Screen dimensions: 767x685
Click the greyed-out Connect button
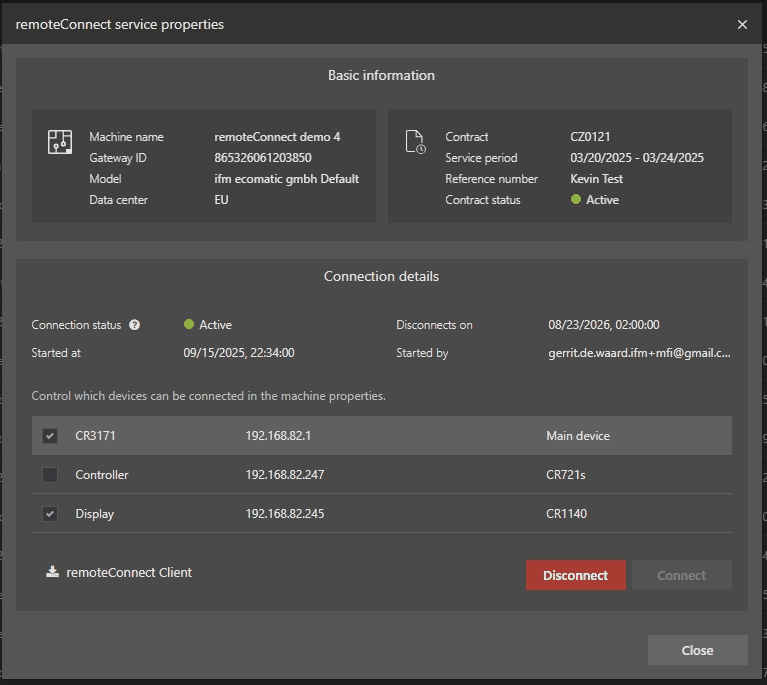[x=681, y=575]
